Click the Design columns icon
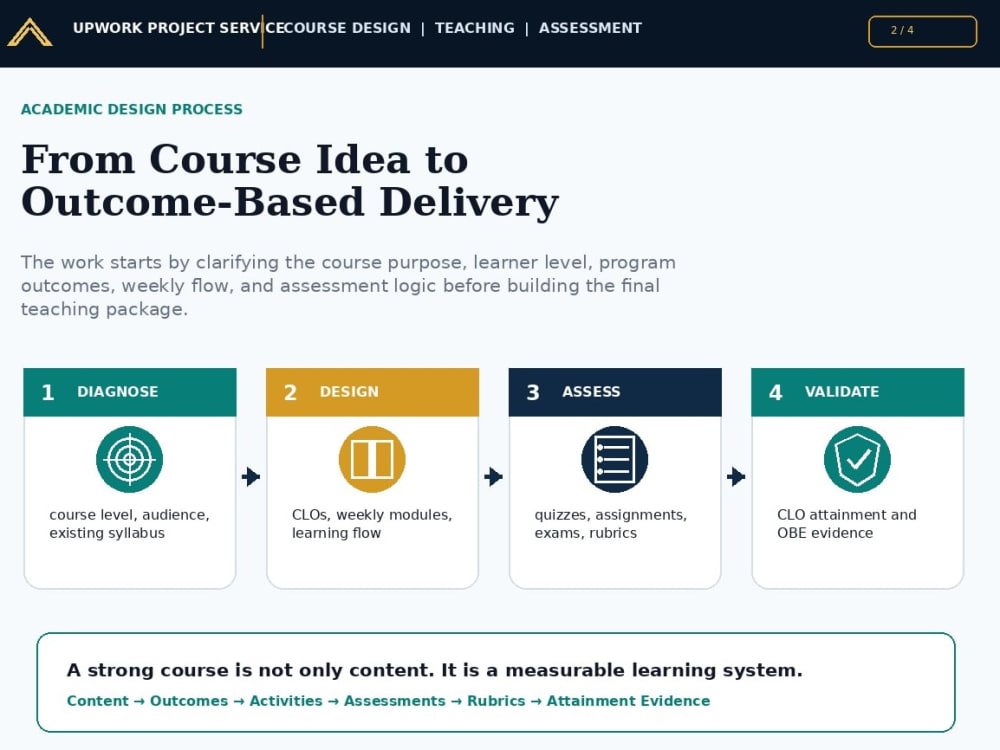1000x750 pixels. [372, 459]
